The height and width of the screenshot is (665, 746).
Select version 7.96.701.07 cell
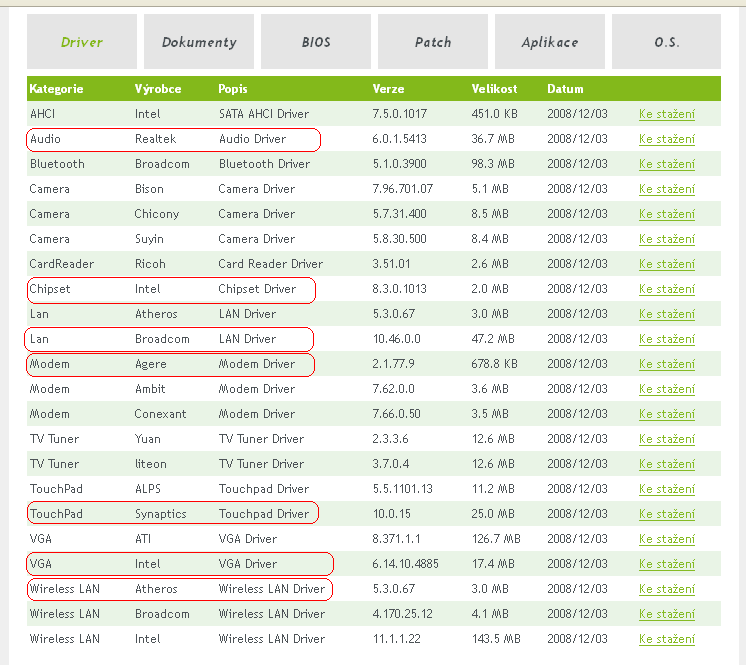pos(402,189)
